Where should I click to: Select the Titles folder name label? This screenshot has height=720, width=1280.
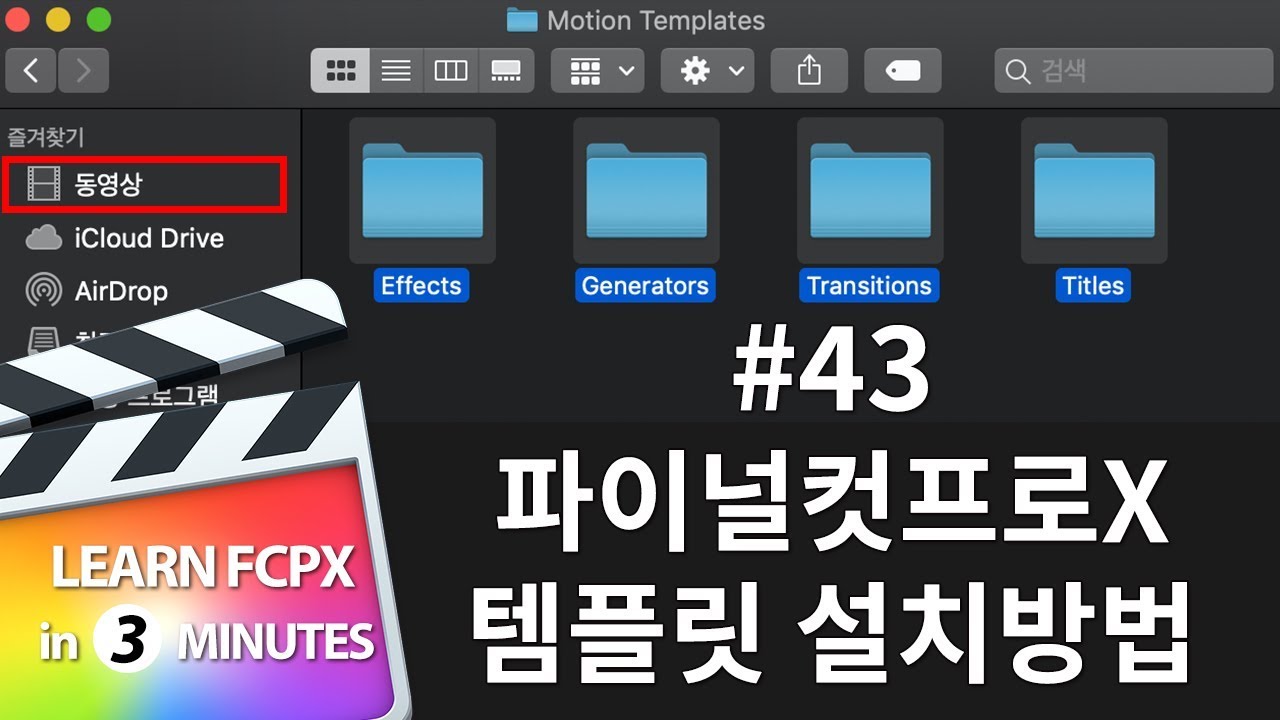pos(1093,286)
